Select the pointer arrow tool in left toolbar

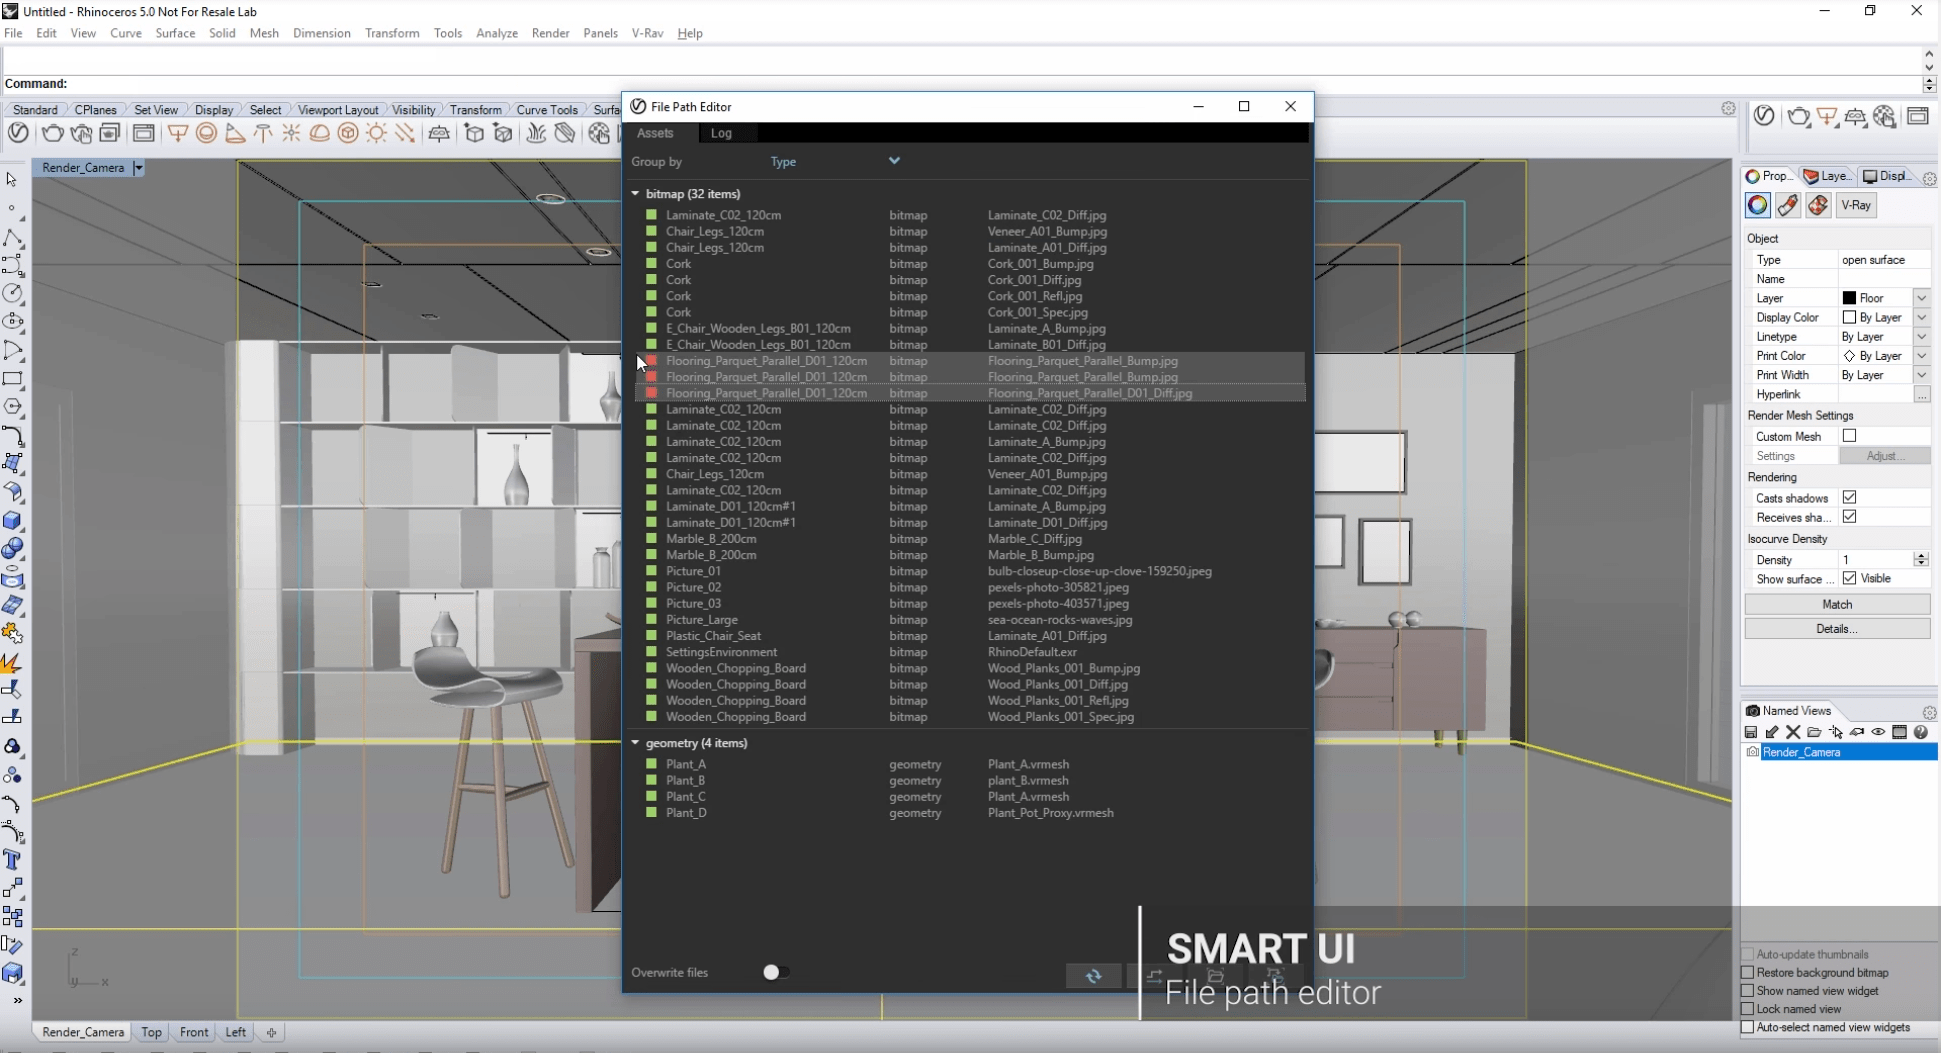point(12,179)
